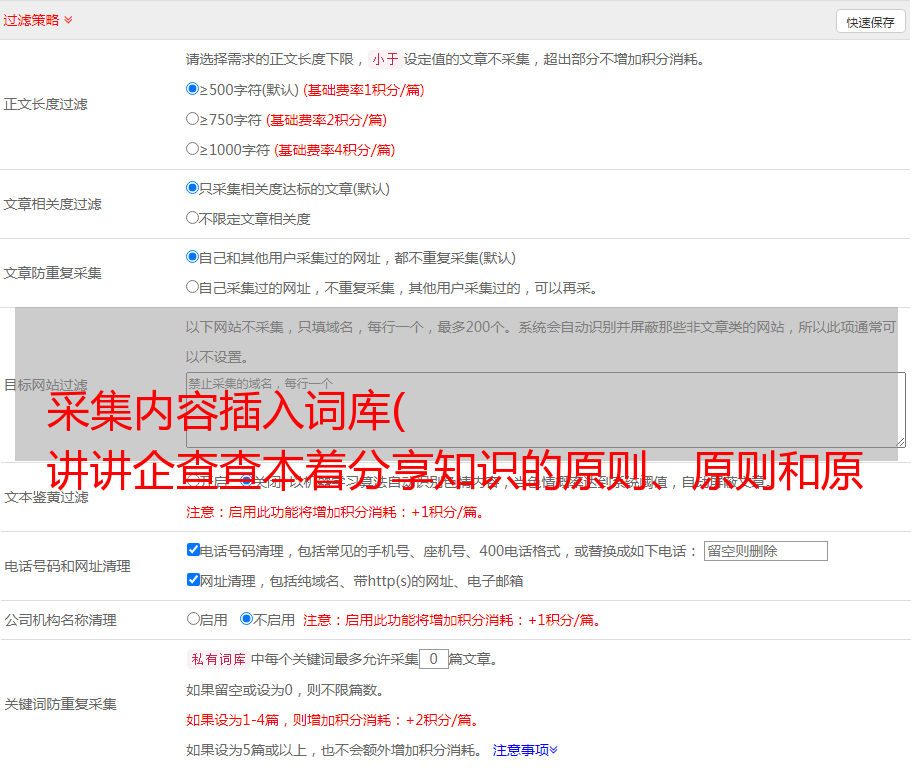Click the article count field showing 0

[433, 659]
